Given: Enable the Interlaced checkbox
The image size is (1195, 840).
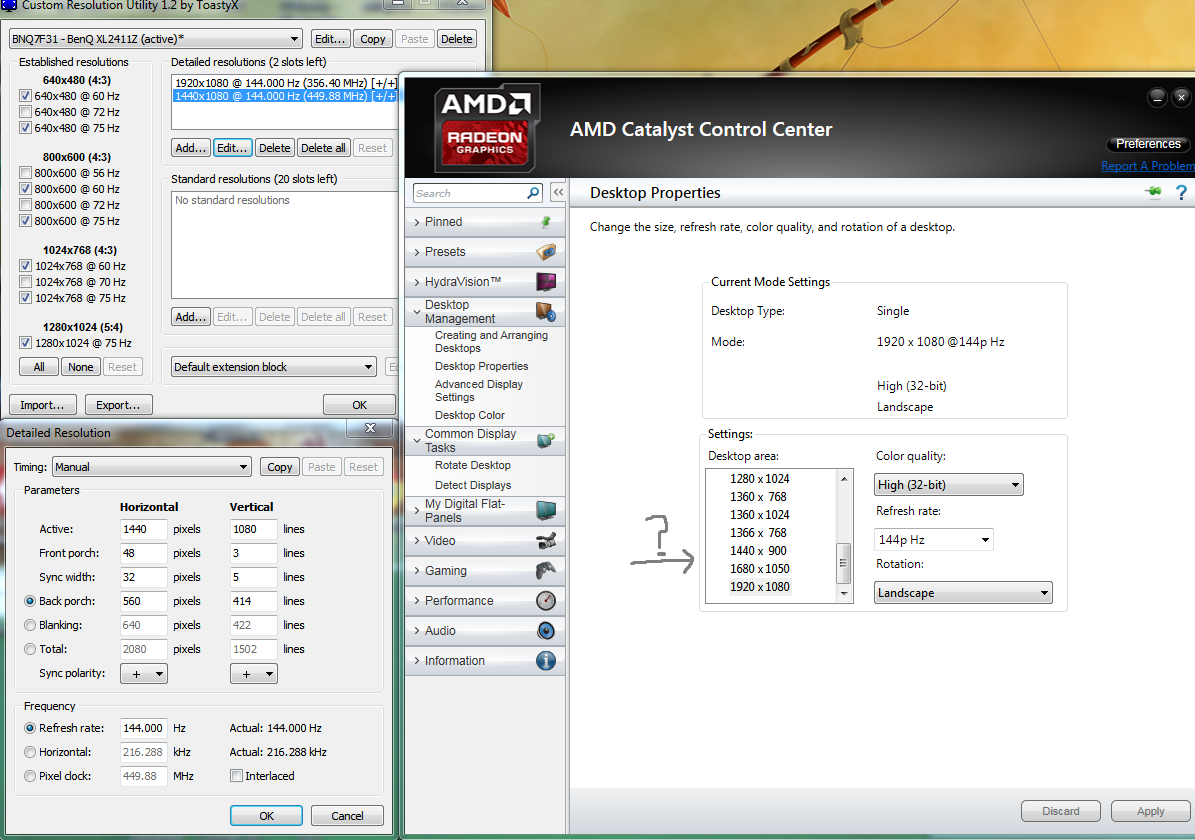Looking at the screenshot, I should coord(236,776).
